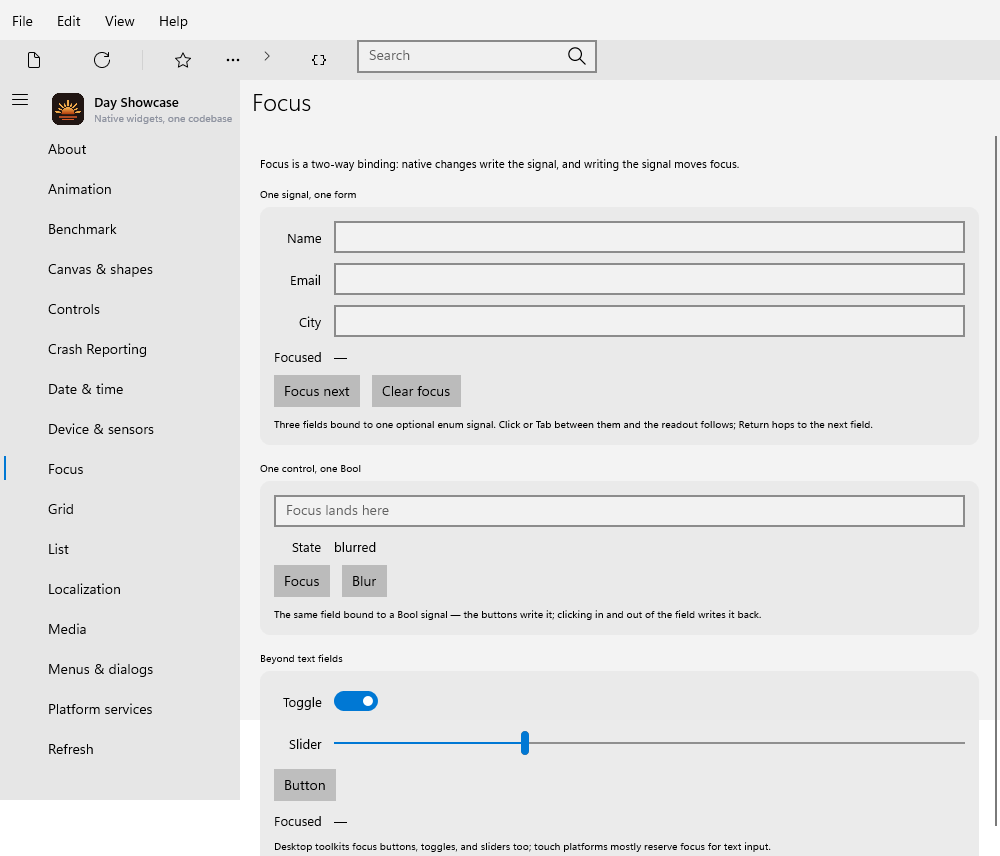Click the new document toolbar icon

(x=34, y=60)
